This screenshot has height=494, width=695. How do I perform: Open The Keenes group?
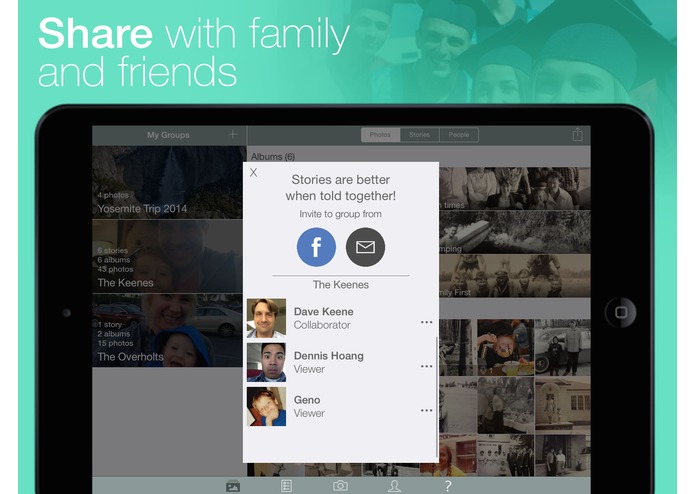(x=169, y=256)
